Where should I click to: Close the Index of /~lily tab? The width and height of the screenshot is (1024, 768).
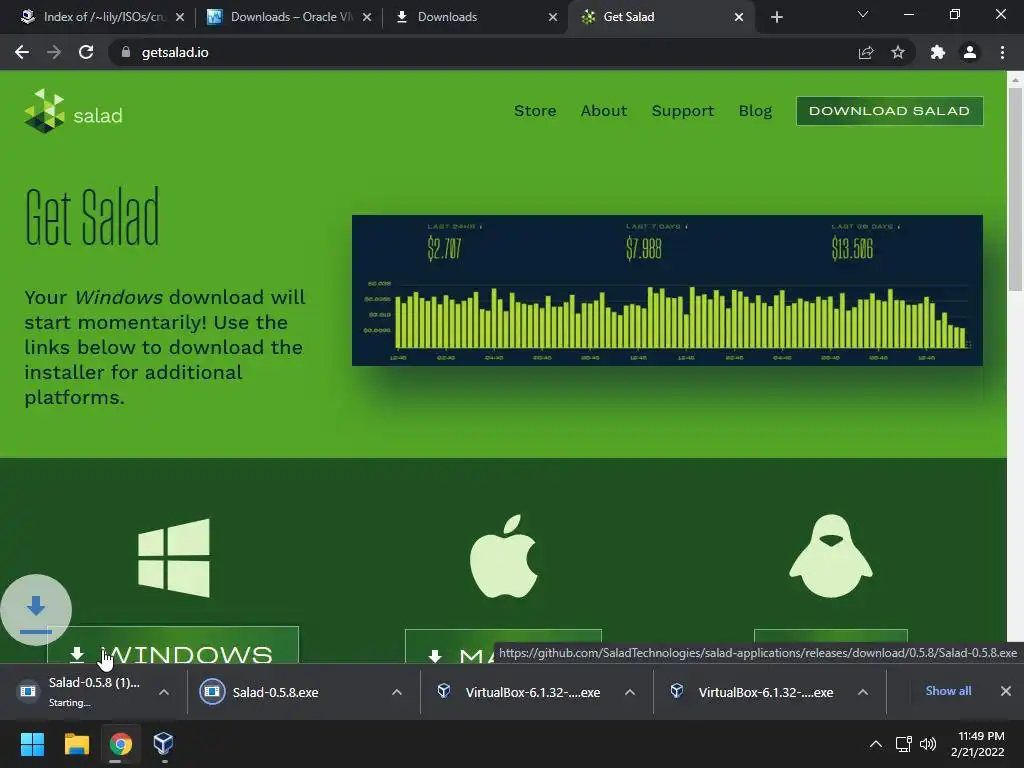180,17
